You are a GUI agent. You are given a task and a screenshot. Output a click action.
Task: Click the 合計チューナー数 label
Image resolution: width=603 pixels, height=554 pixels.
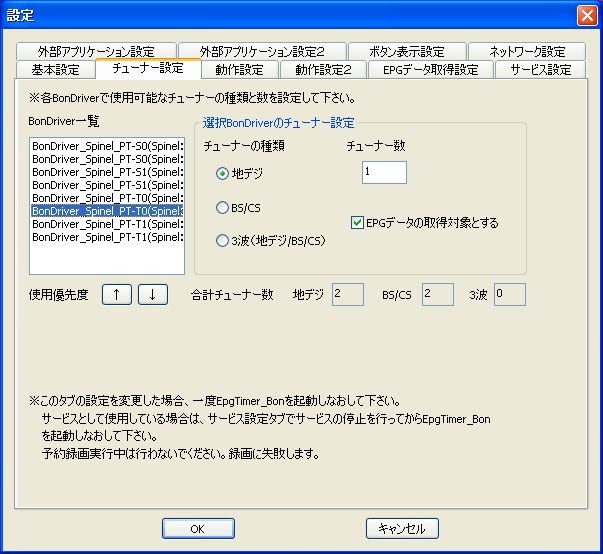coord(232,295)
